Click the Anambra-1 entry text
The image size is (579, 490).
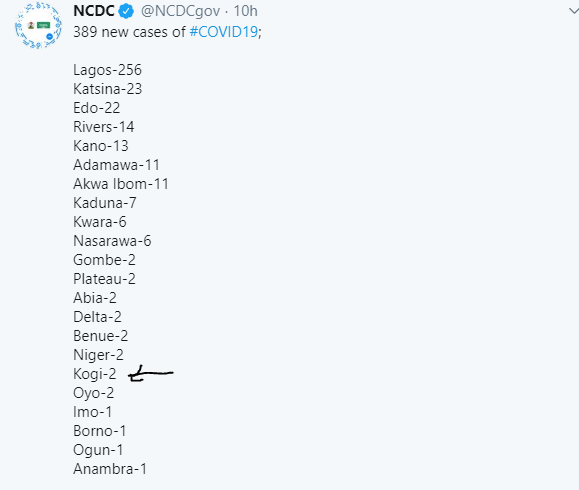pos(110,469)
